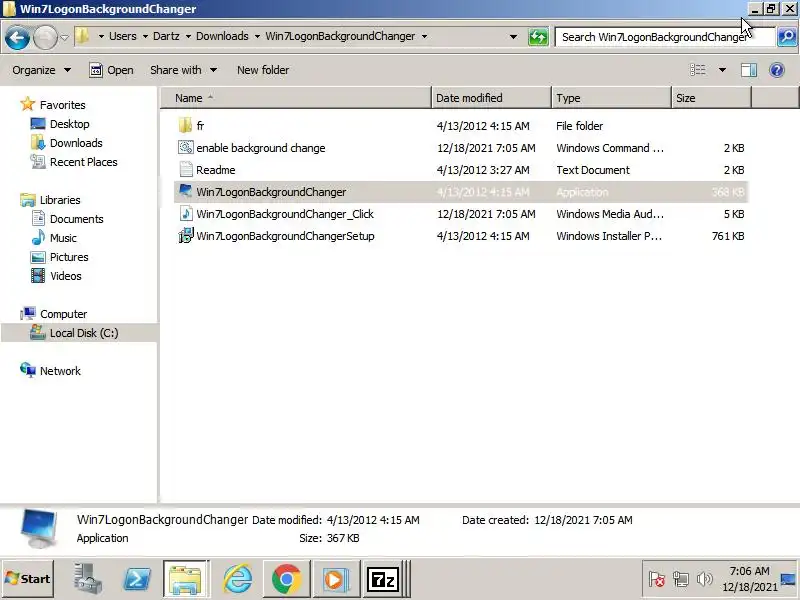Go back with the blue Back arrow

pyautogui.click(x=17, y=37)
